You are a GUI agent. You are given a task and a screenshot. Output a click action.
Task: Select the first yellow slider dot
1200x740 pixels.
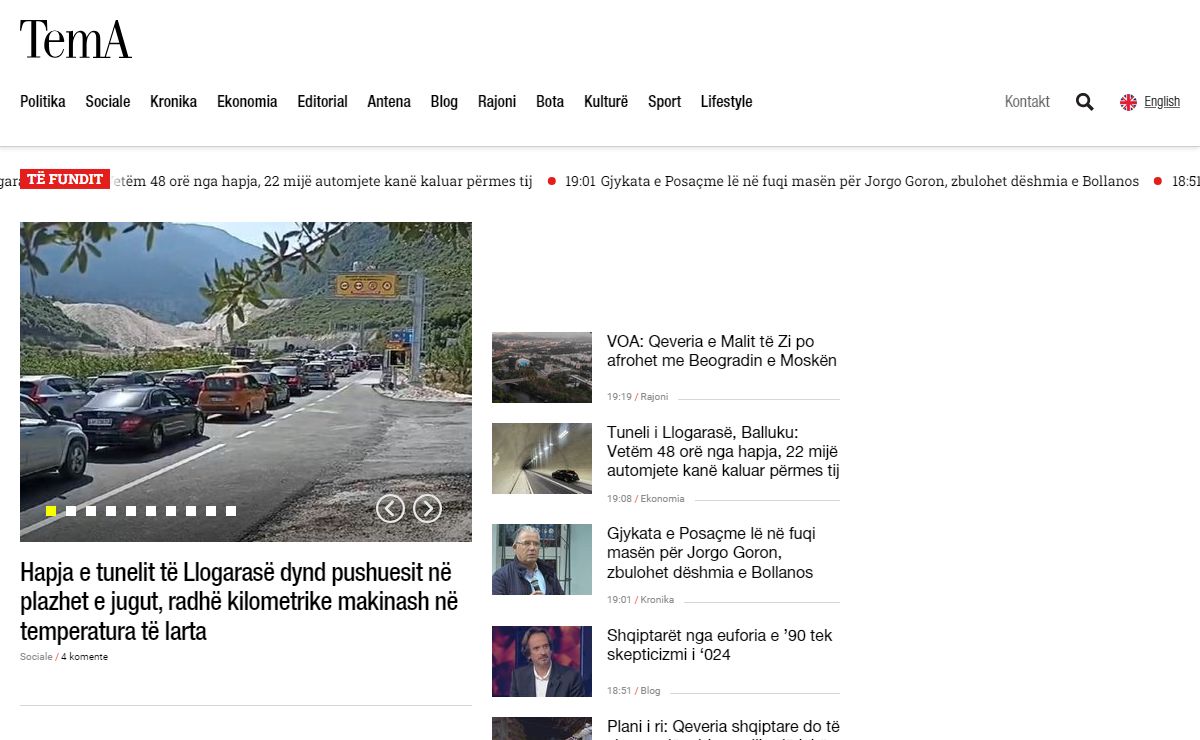pyautogui.click(x=51, y=511)
